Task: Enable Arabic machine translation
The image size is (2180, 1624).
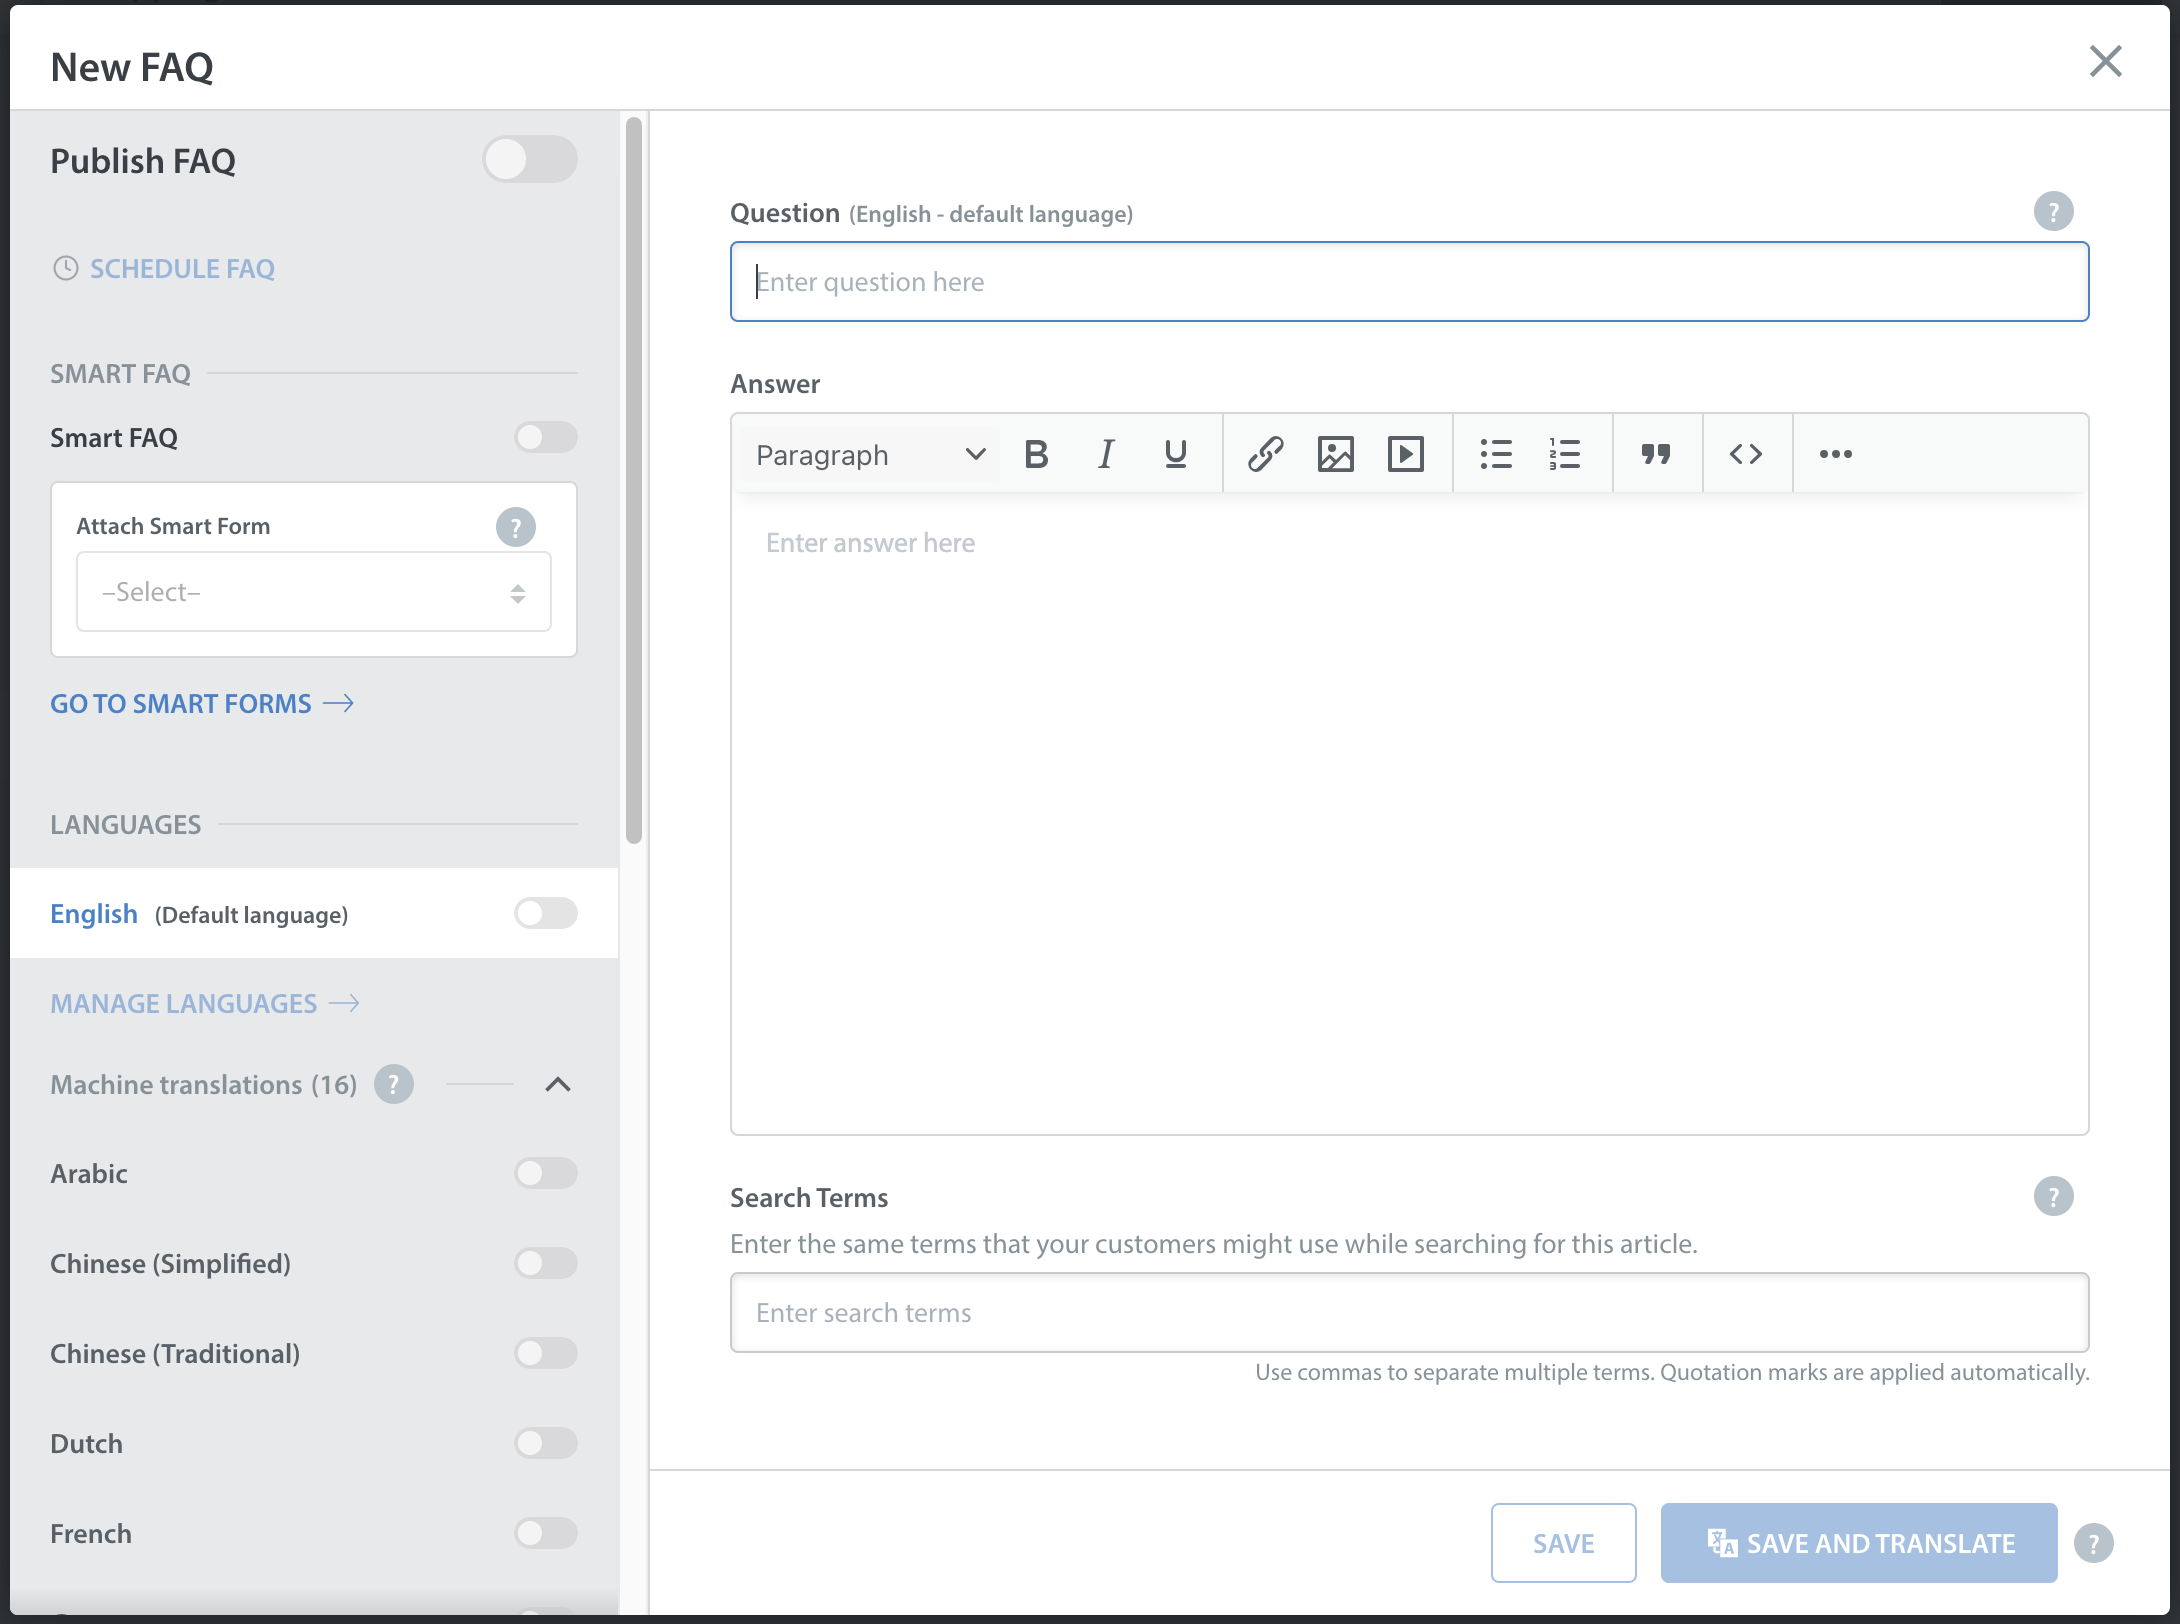Action: [x=546, y=1173]
